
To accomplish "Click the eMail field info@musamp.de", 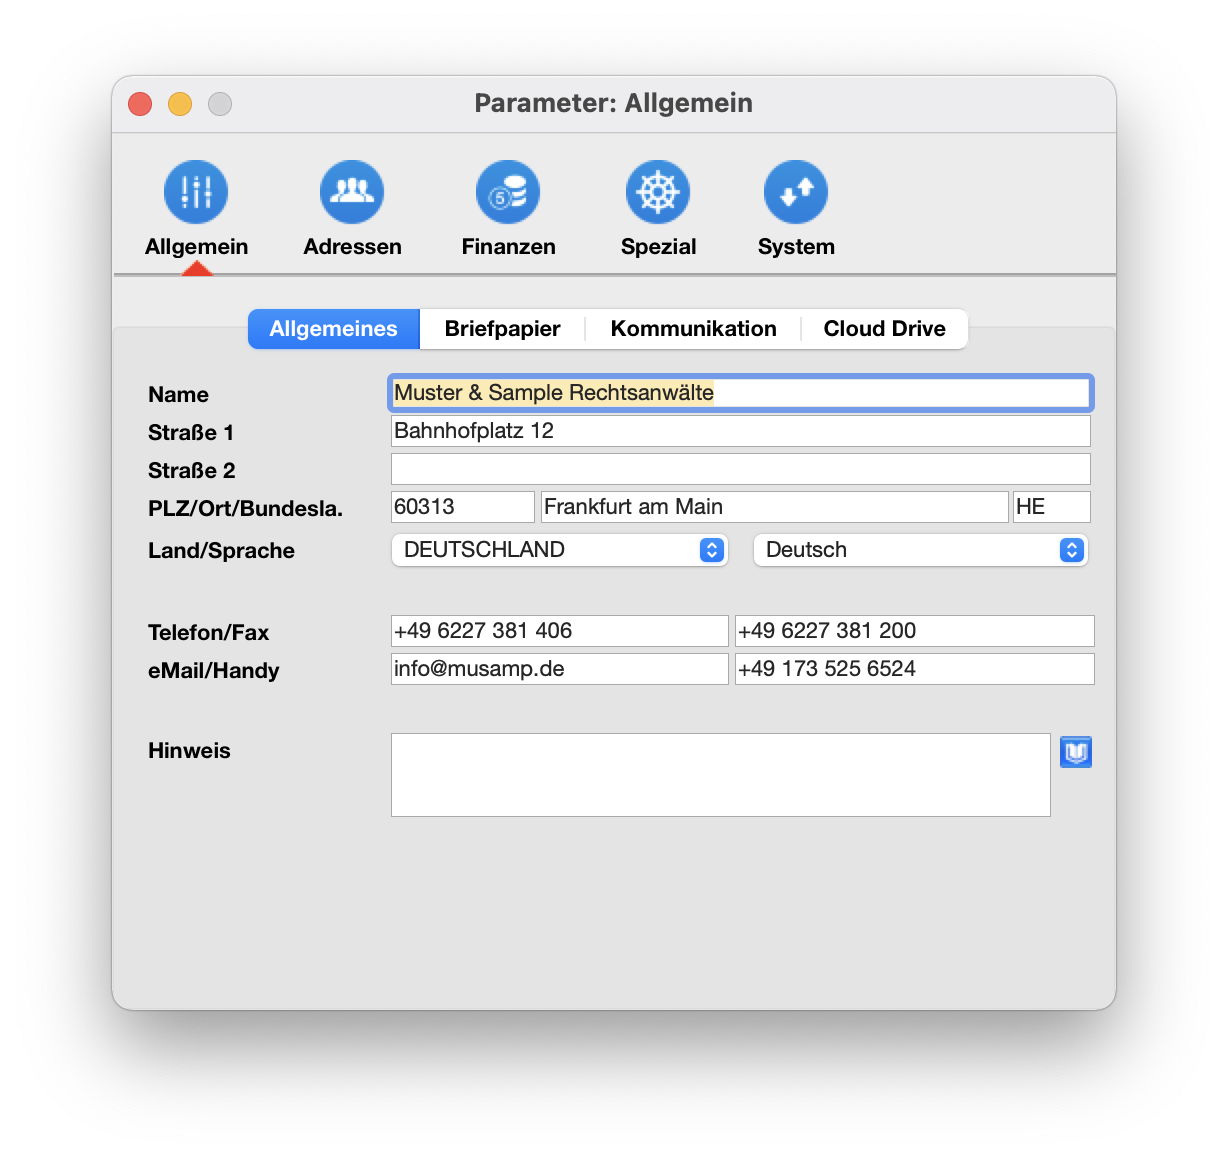I will (560, 669).
